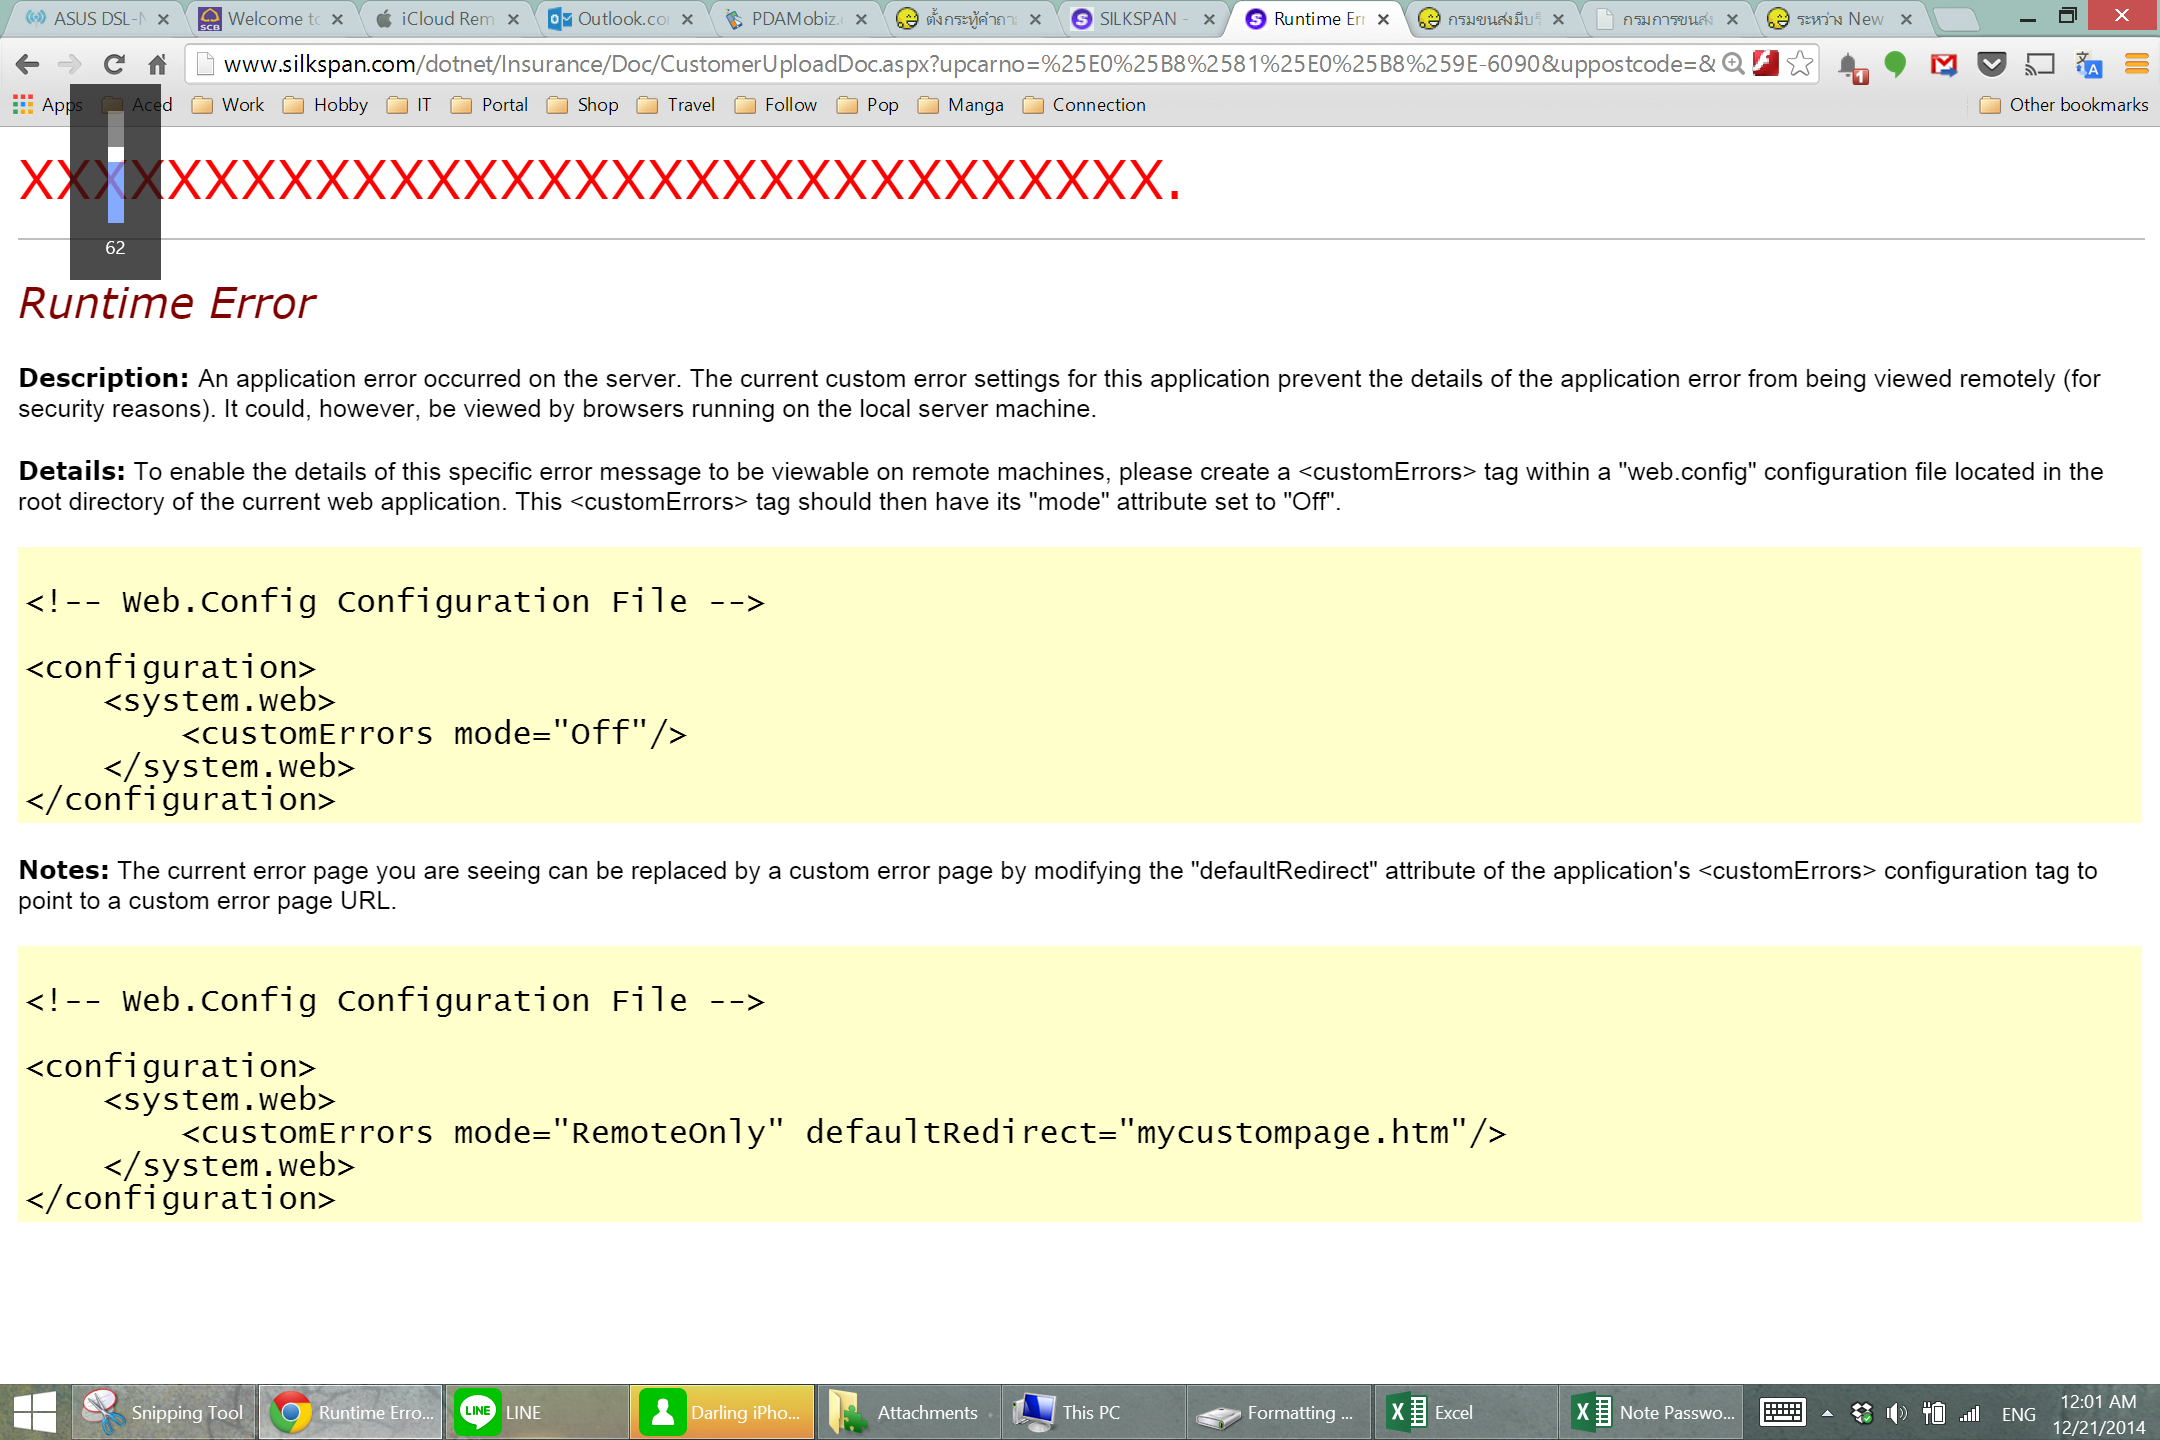Click the bookmark star icon
Image resolution: width=2160 pixels, height=1440 pixels.
pyautogui.click(x=1800, y=64)
